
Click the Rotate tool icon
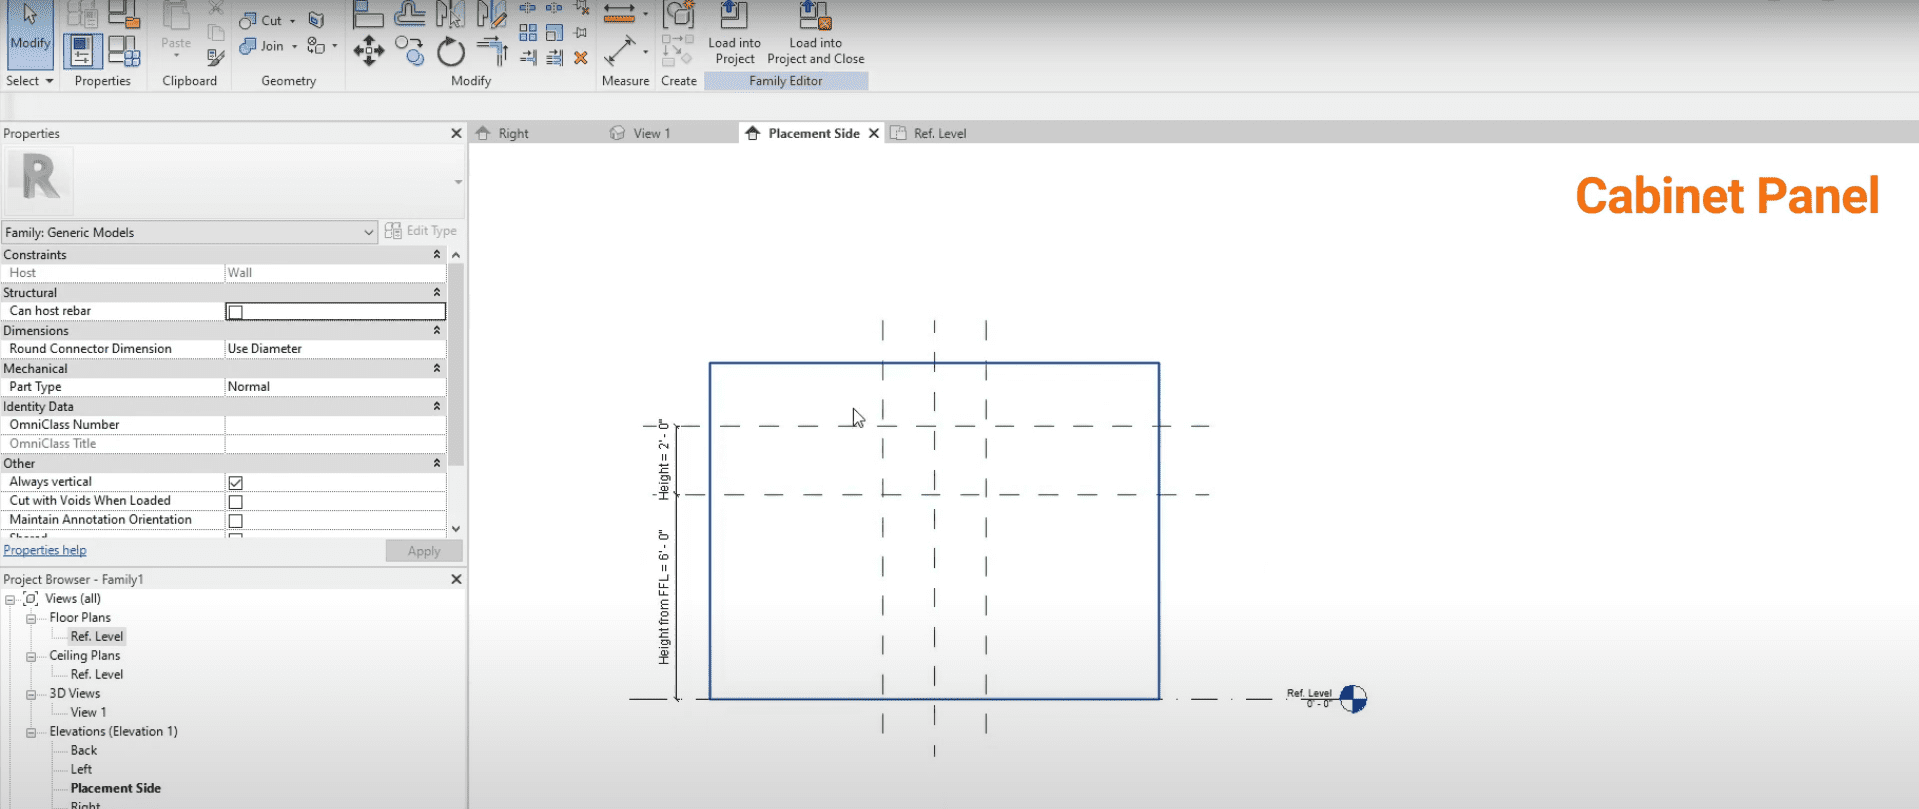pos(451,51)
